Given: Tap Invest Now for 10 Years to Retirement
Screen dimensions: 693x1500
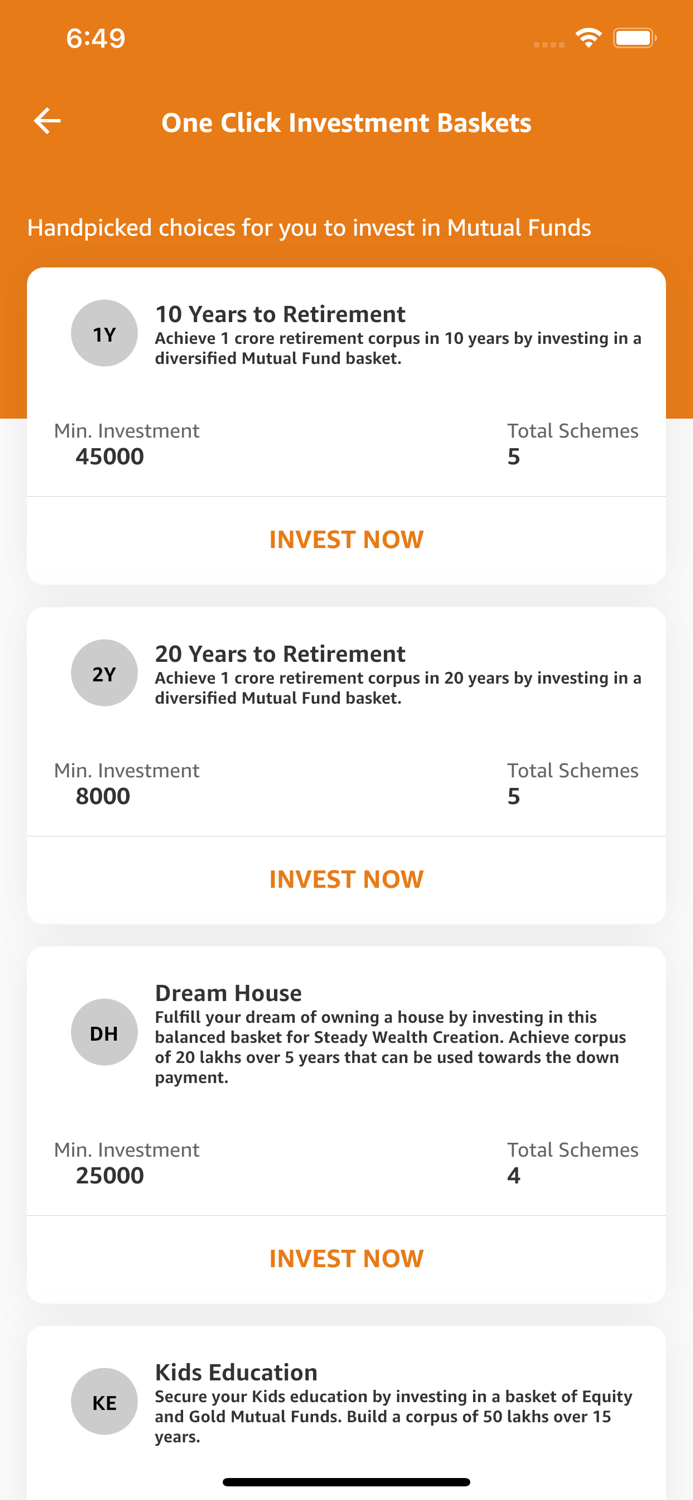Looking at the screenshot, I should click(346, 539).
